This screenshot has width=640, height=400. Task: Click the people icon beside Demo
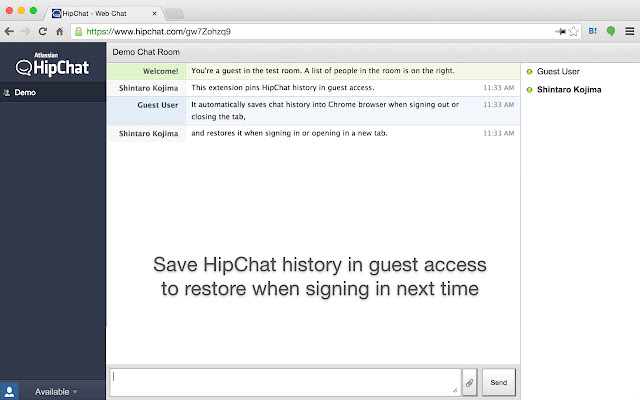[7, 93]
